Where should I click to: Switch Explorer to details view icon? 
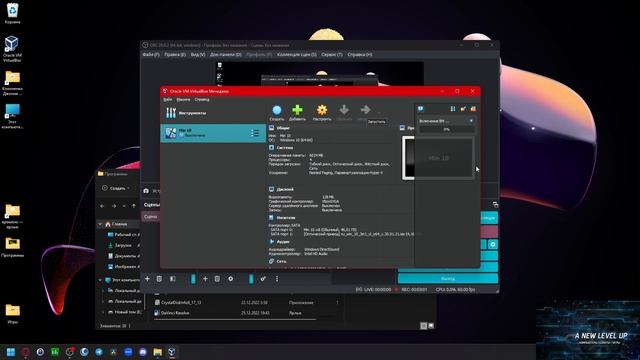(424, 326)
